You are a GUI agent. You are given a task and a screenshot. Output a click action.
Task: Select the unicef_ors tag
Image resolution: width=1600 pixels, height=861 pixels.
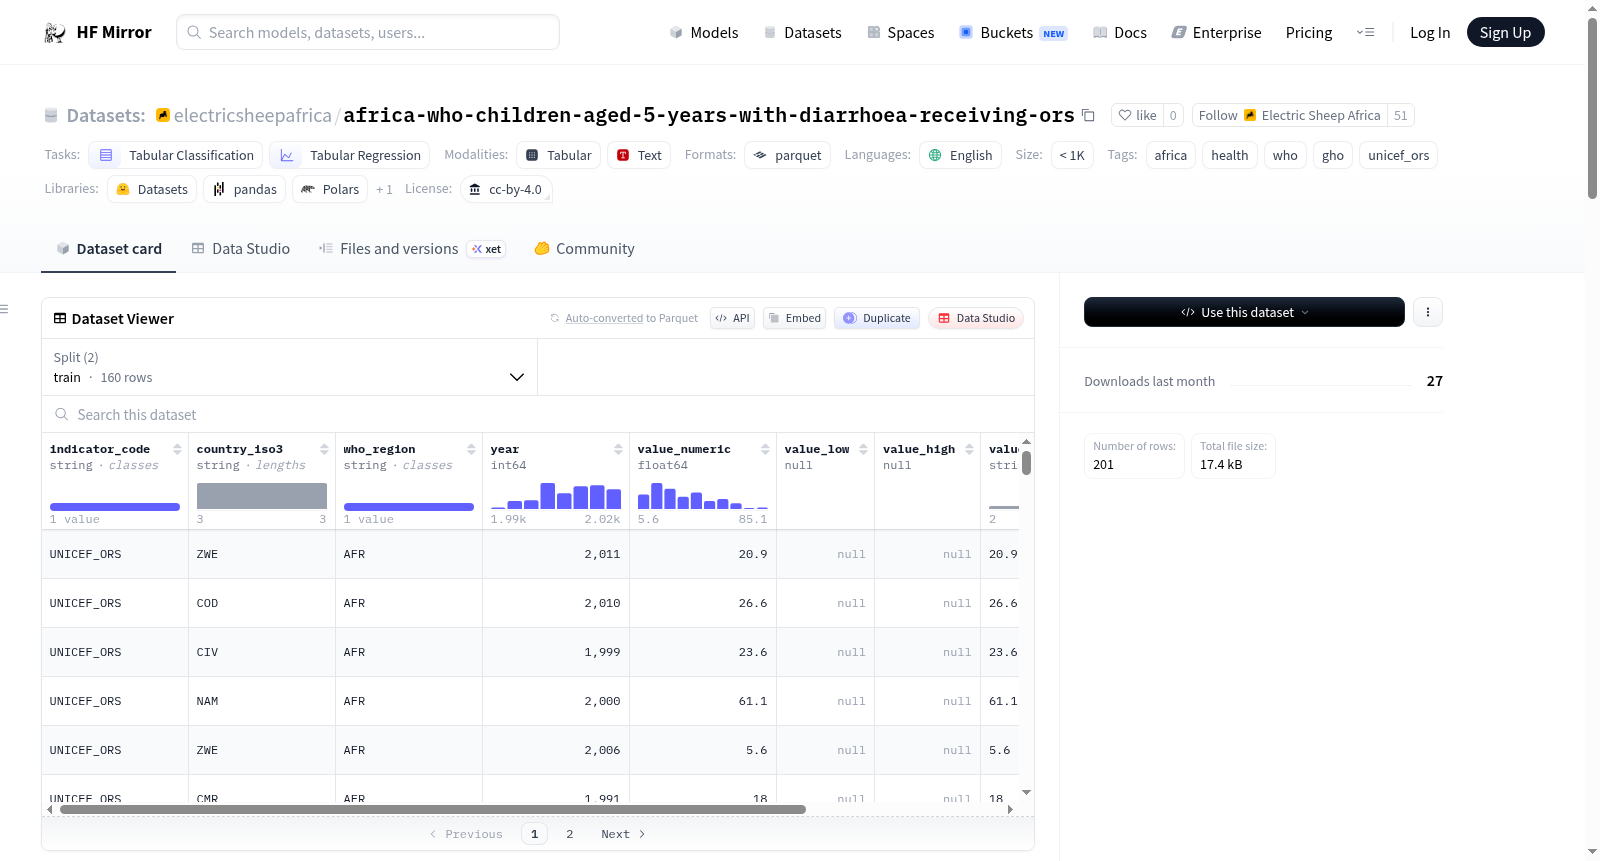coord(1398,155)
